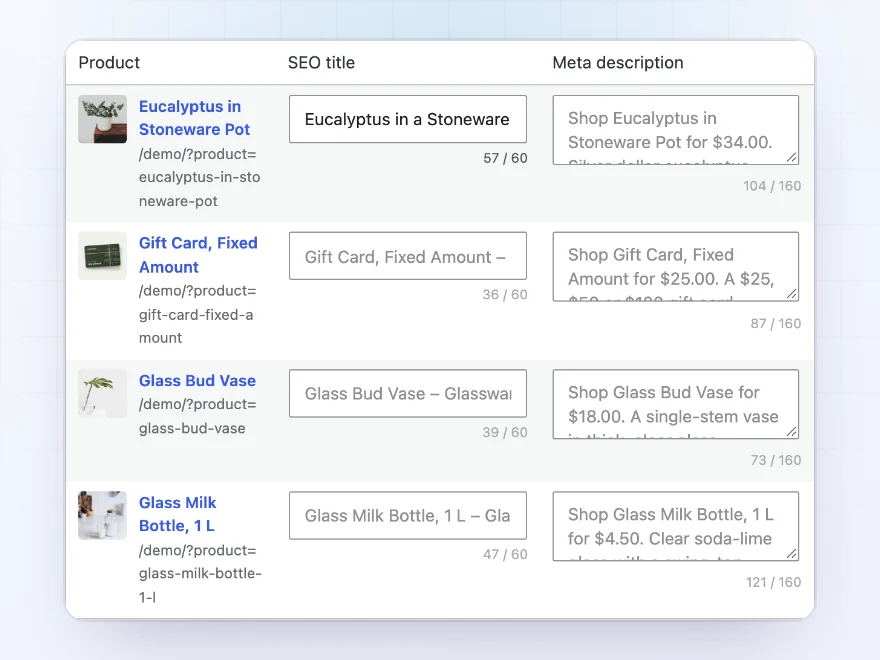880x660 pixels.
Task: Click the 87 / 160 character counter
Action: pos(776,323)
